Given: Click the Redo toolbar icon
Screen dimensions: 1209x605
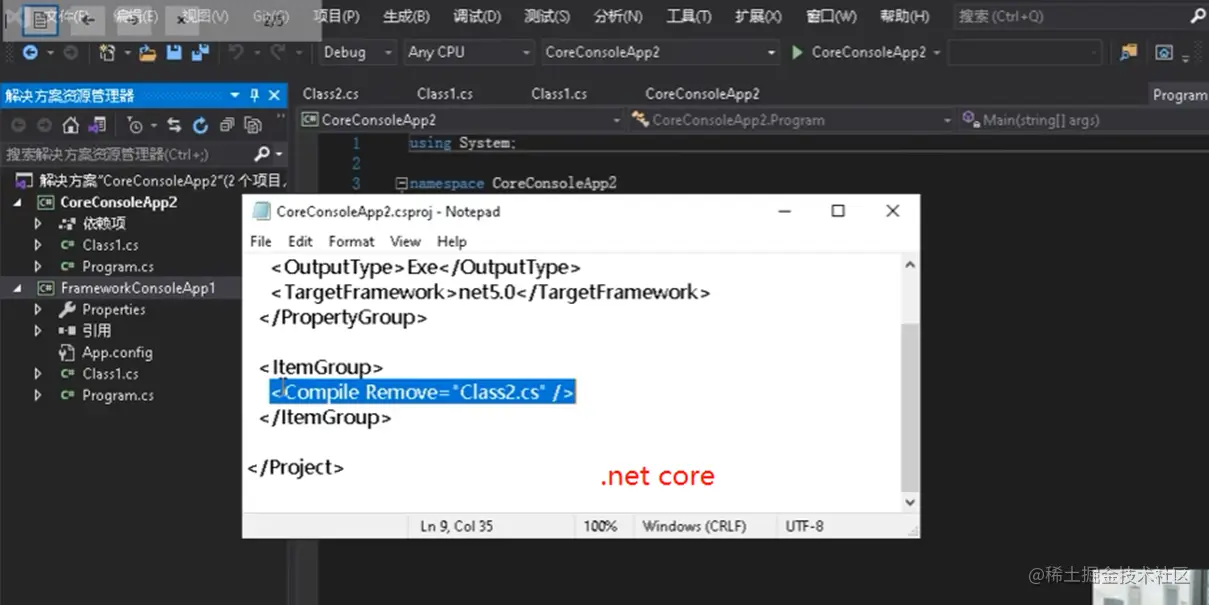Looking at the screenshot, I should click(x=276, y=53).
